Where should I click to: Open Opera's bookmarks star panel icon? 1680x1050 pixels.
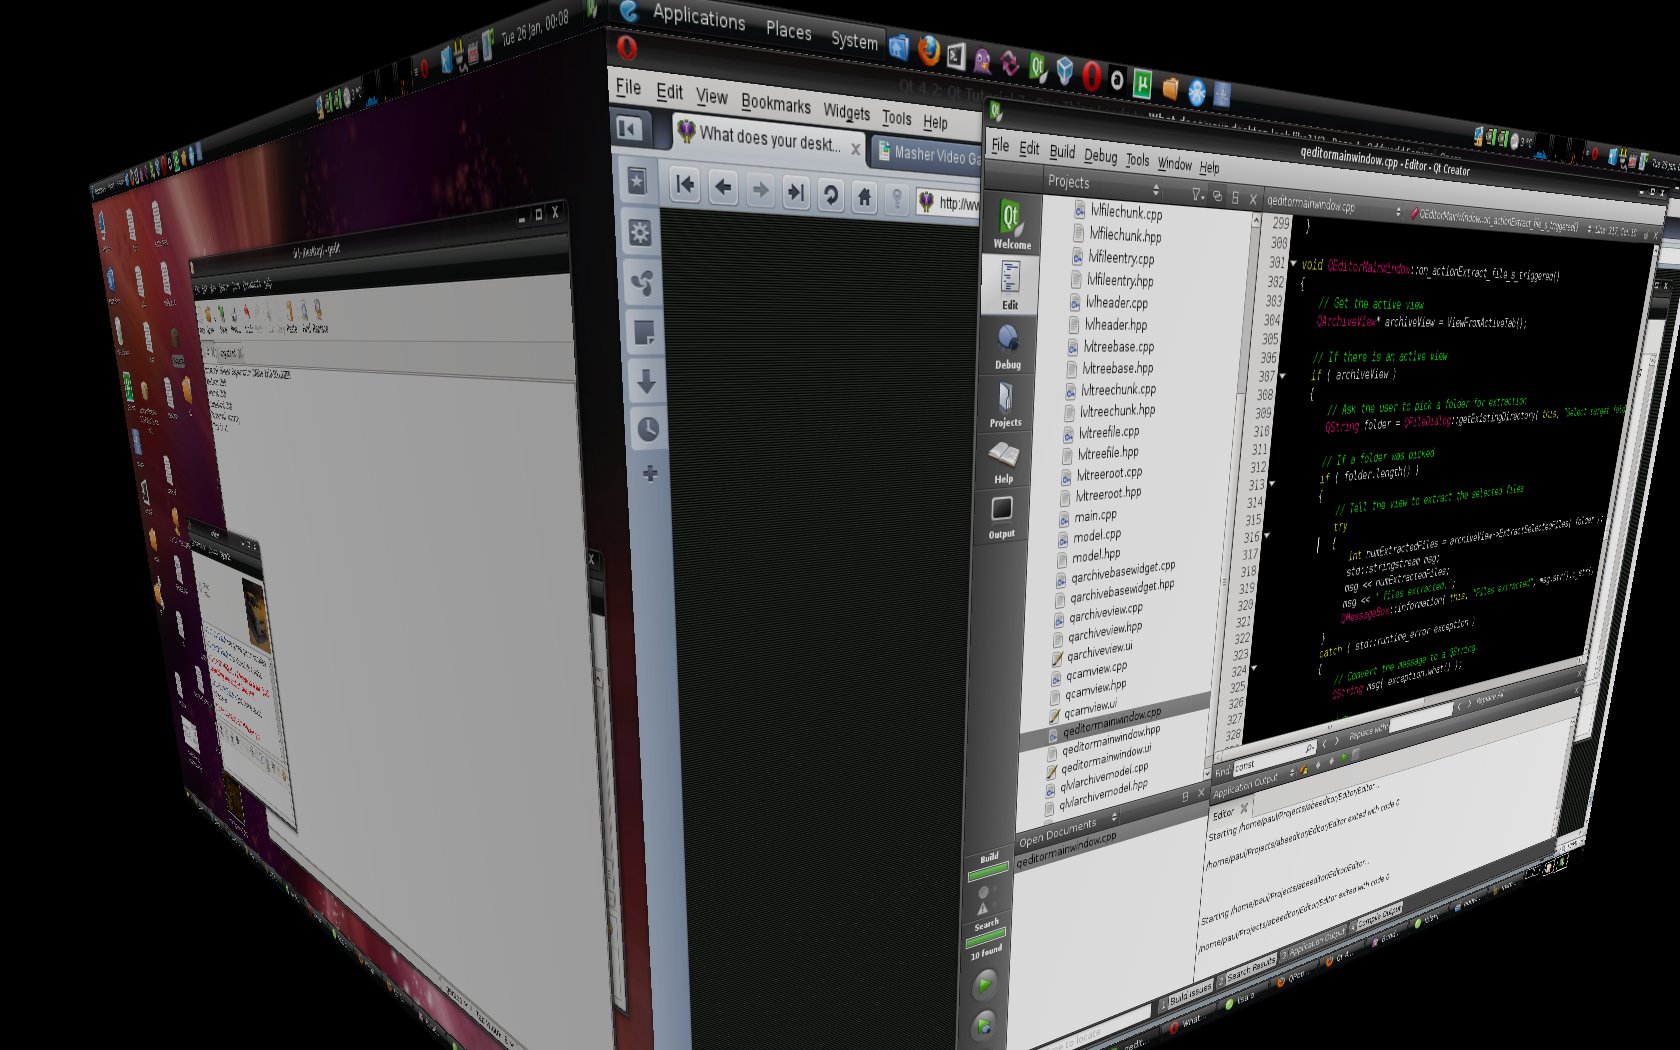coord(637,181)
